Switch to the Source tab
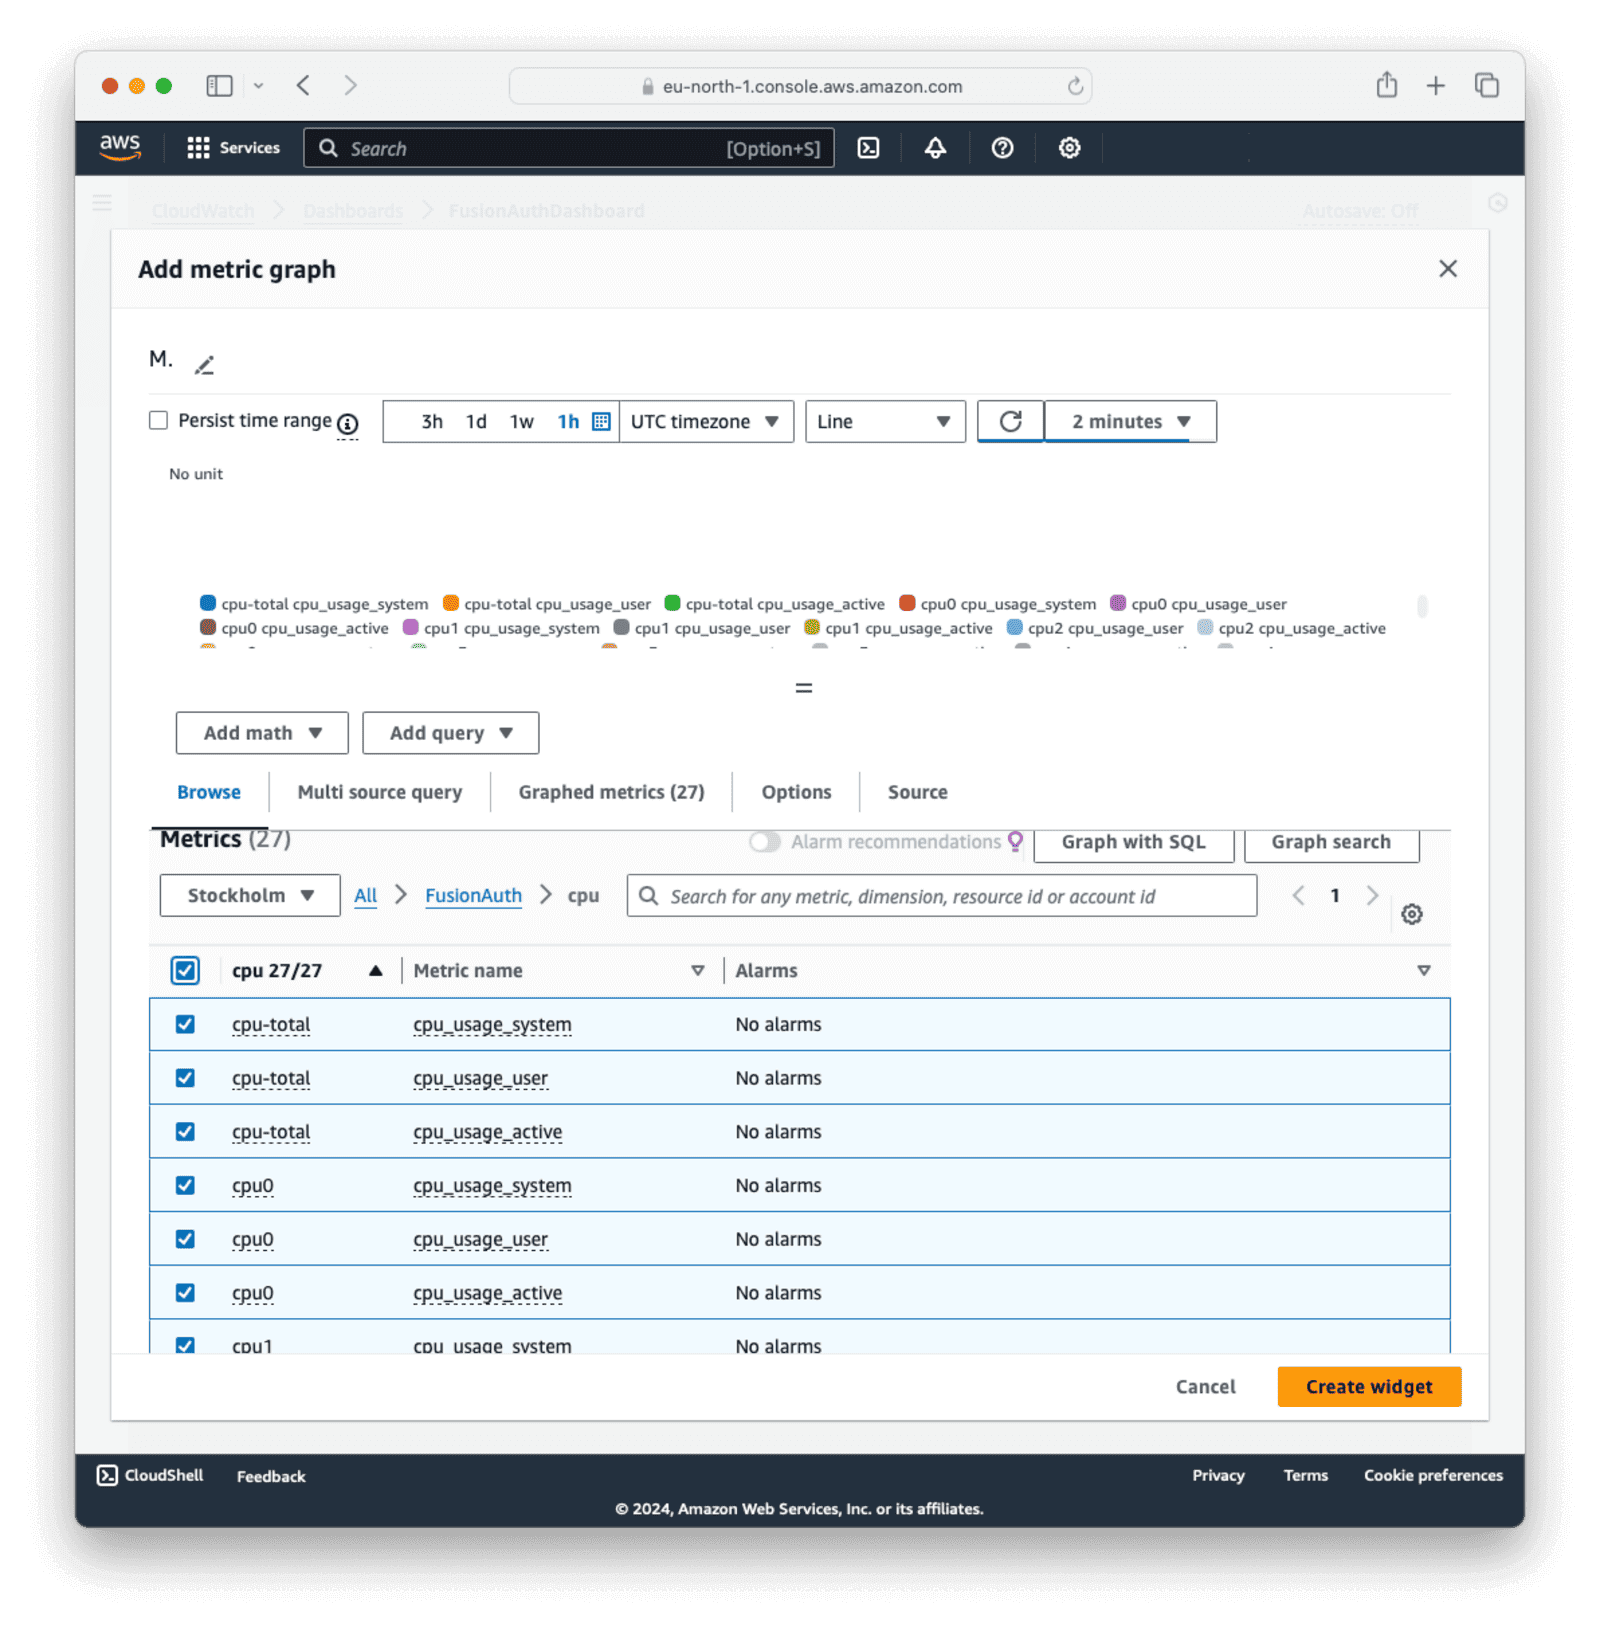 (917, 792)
